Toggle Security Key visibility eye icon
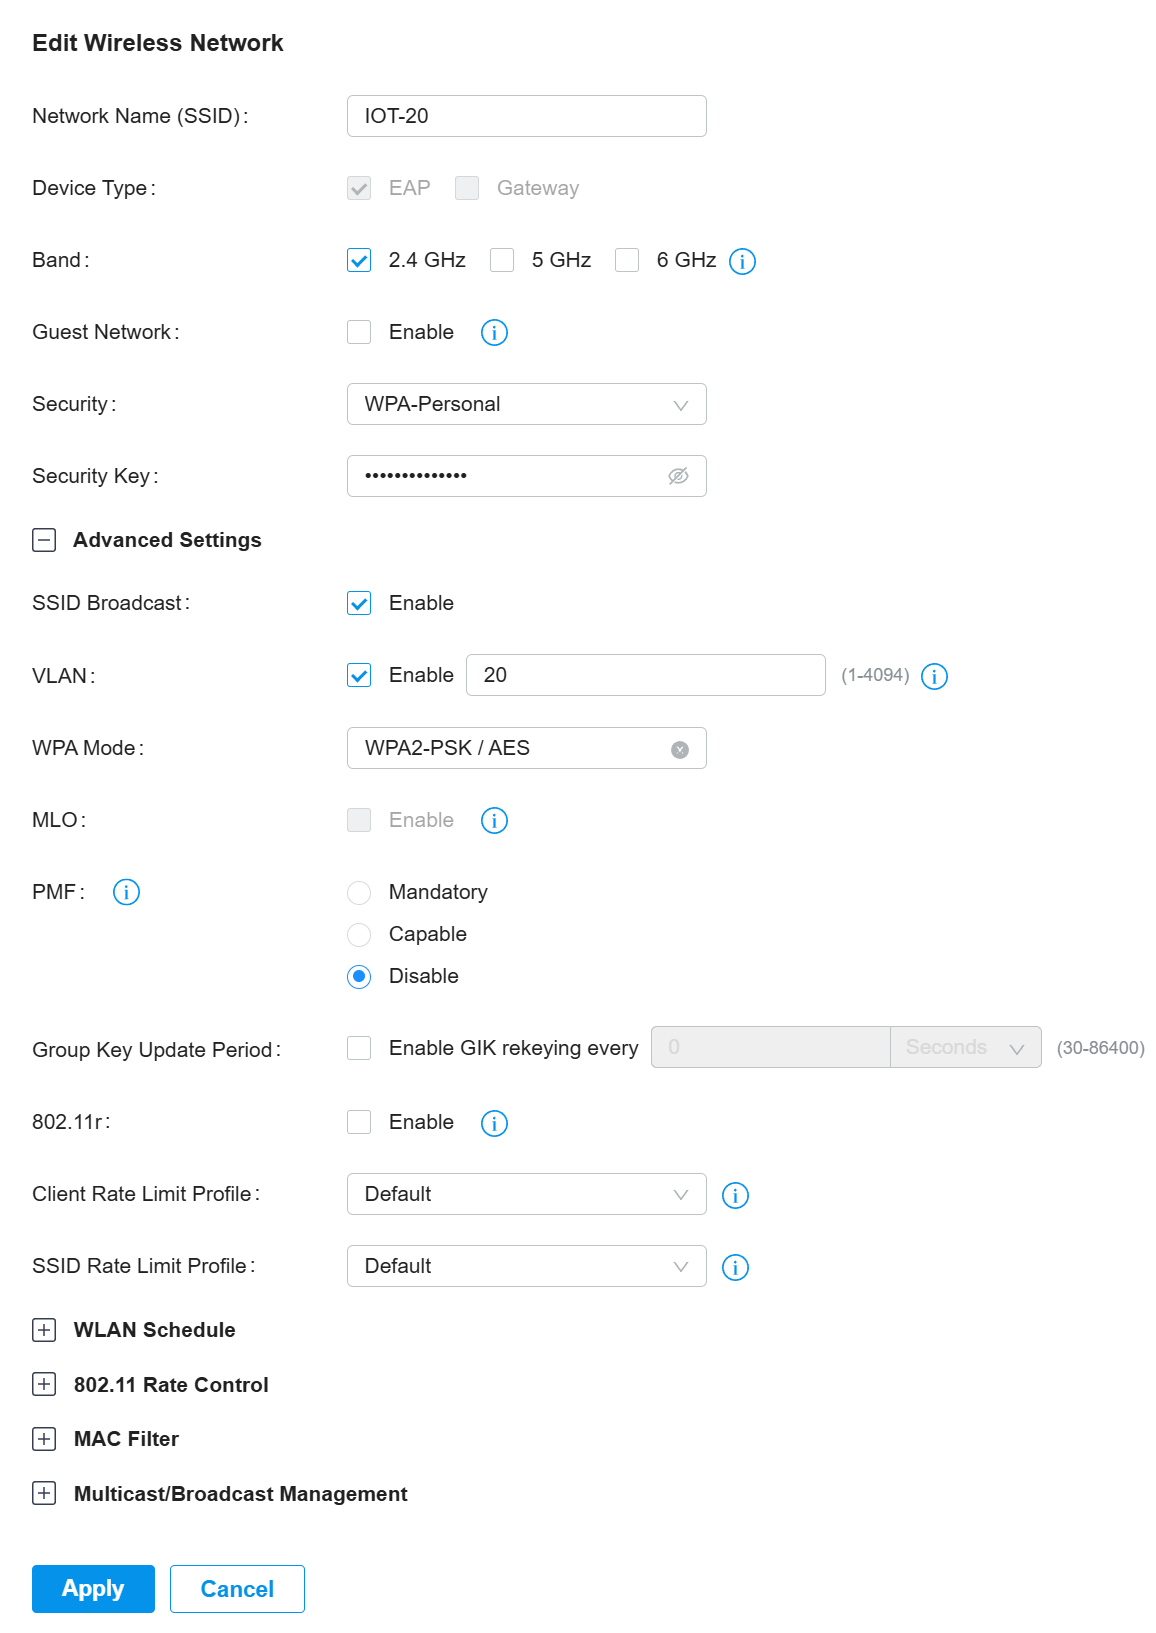 click(x=679, y=476)
